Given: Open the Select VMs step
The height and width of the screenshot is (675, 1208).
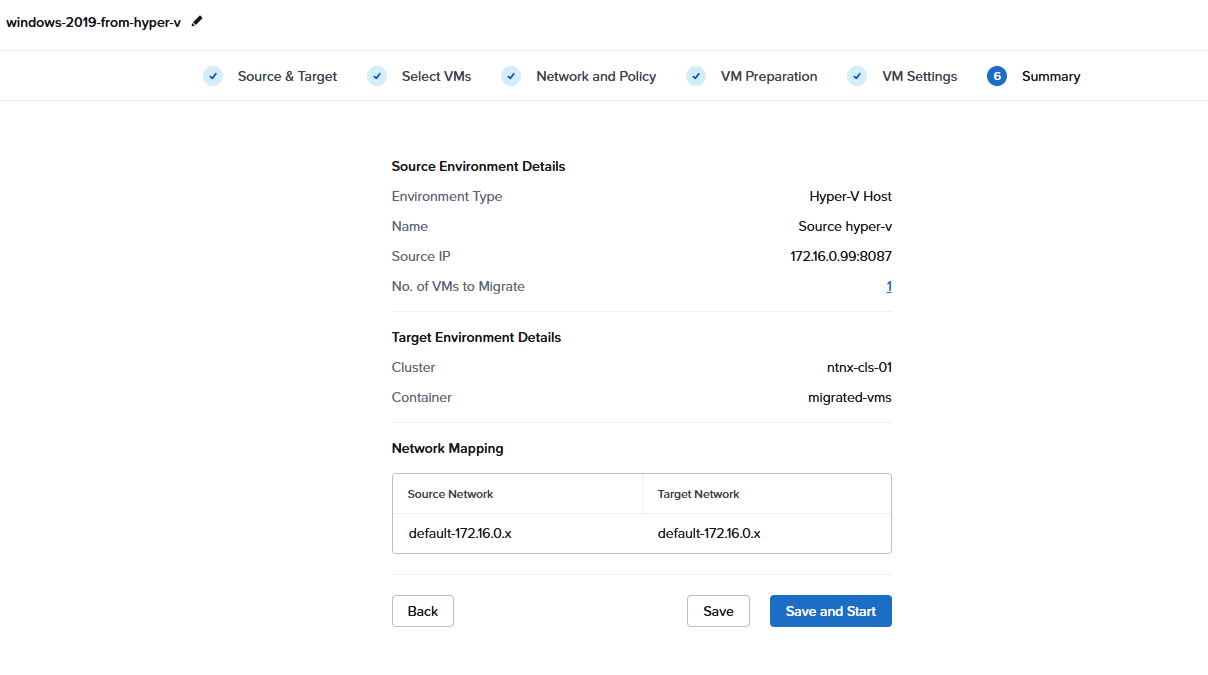Looking at the screenshot, I should (436, 76).
